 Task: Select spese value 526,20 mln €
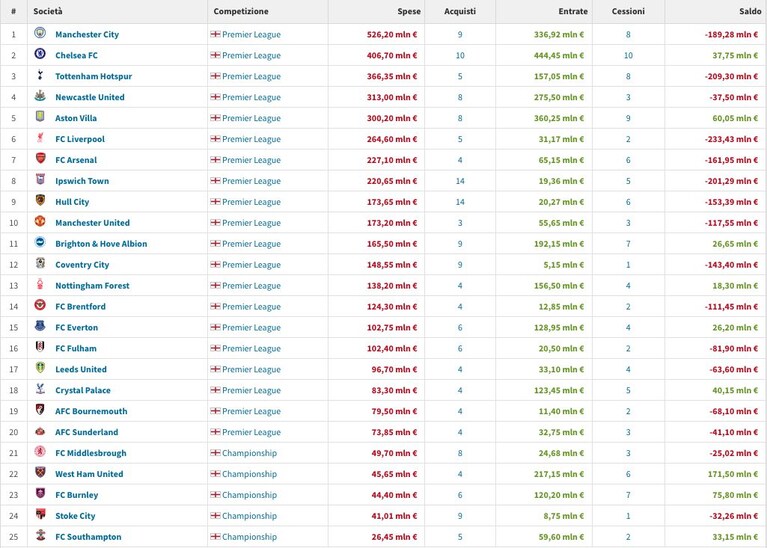(392, 34)
